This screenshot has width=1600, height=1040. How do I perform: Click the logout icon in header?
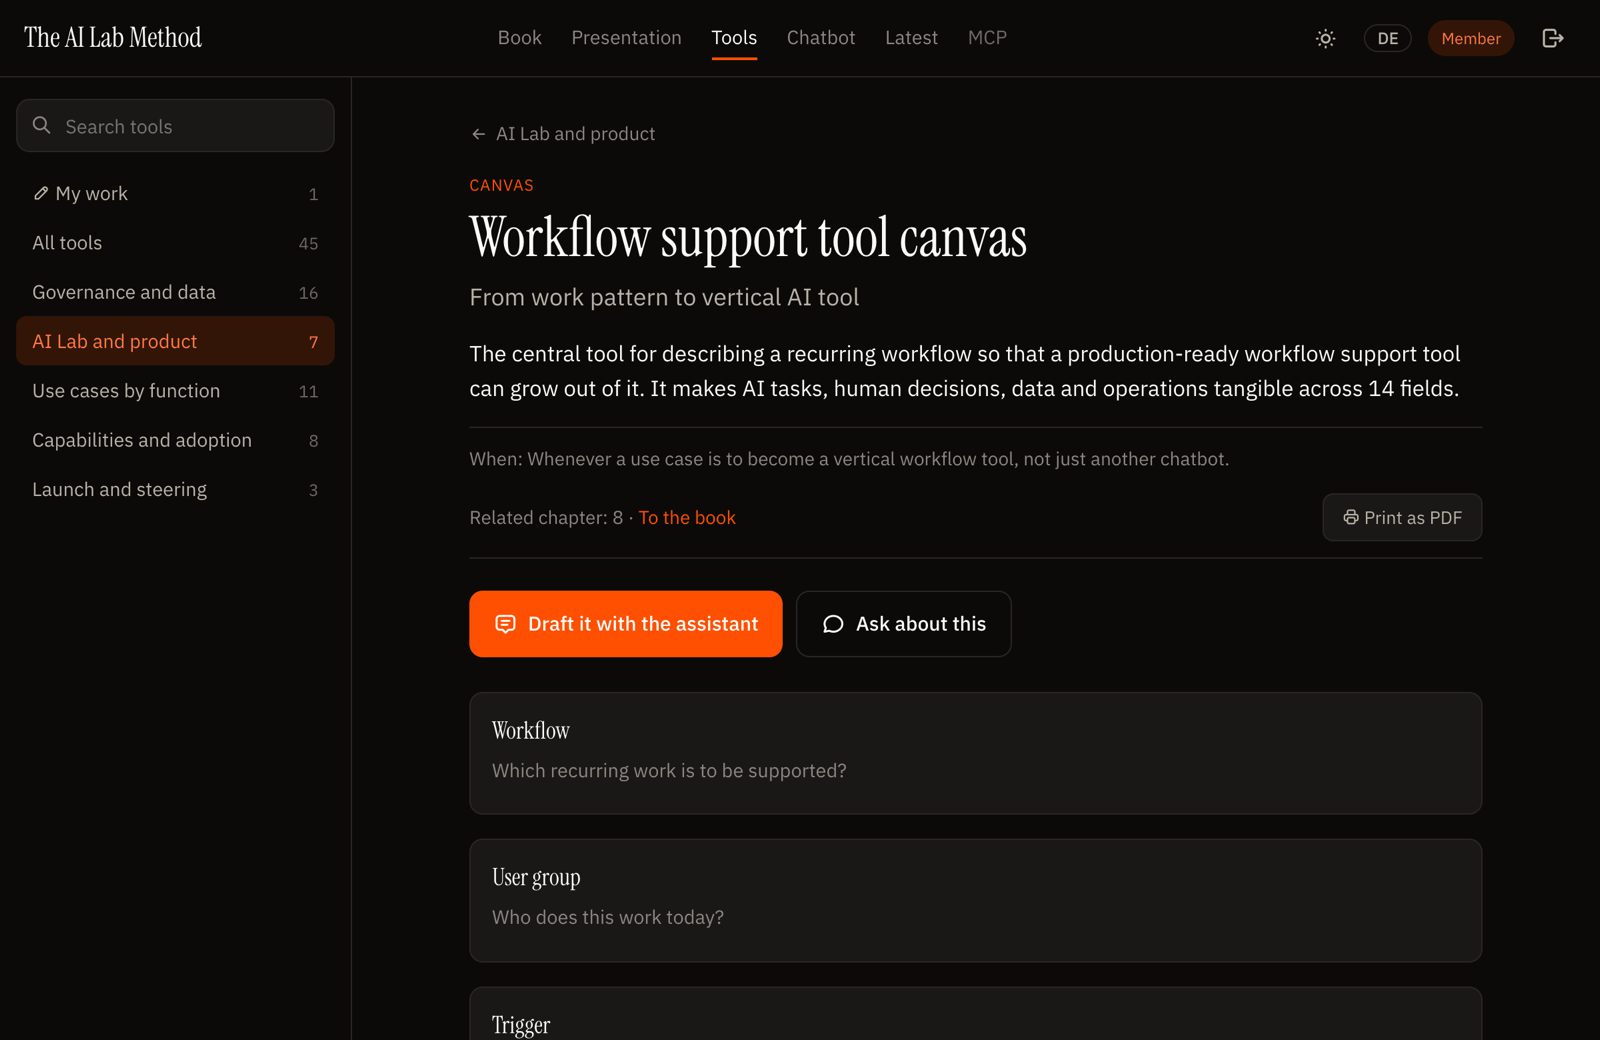1552,38
